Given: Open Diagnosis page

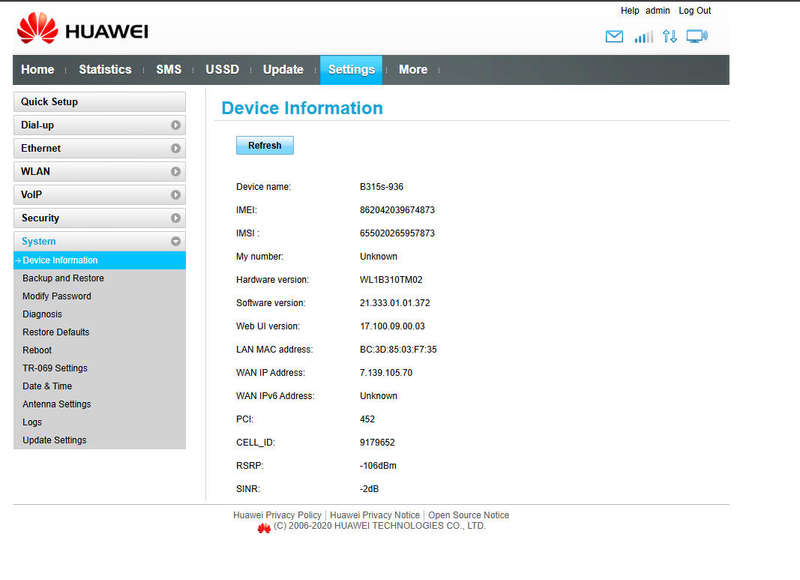Looking at the screenshot, I should (x=42, y=314).
